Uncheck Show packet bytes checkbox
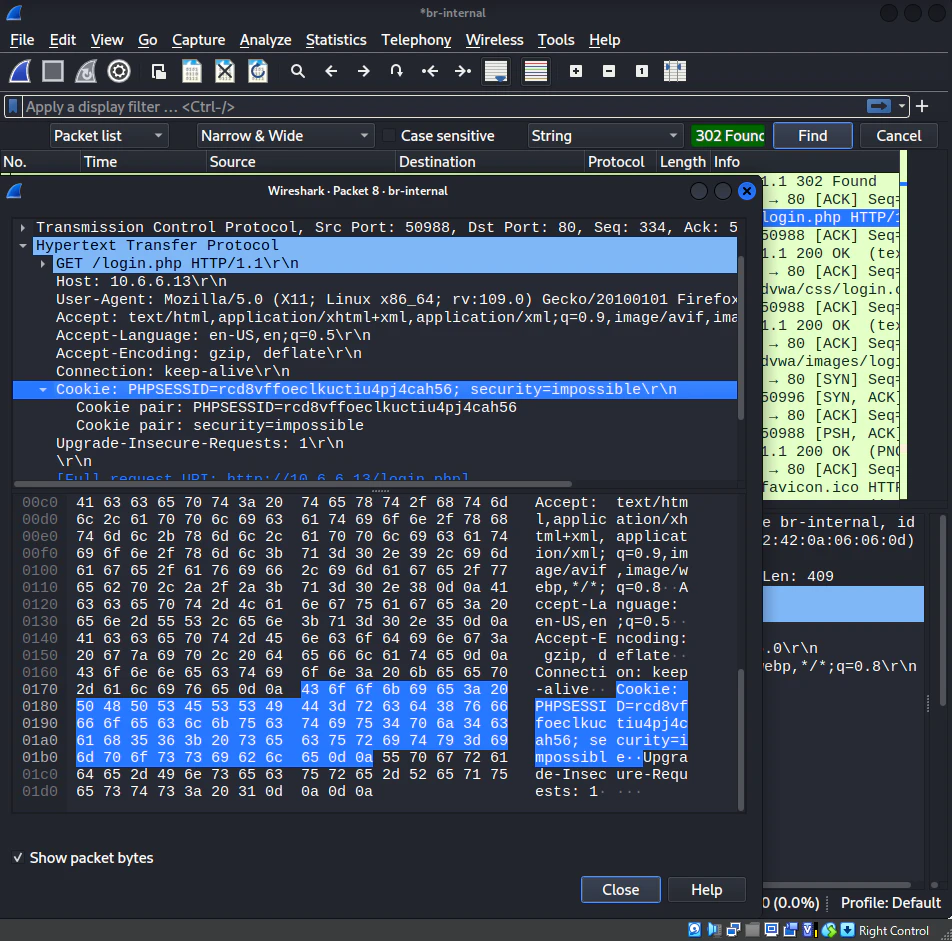 18,858
